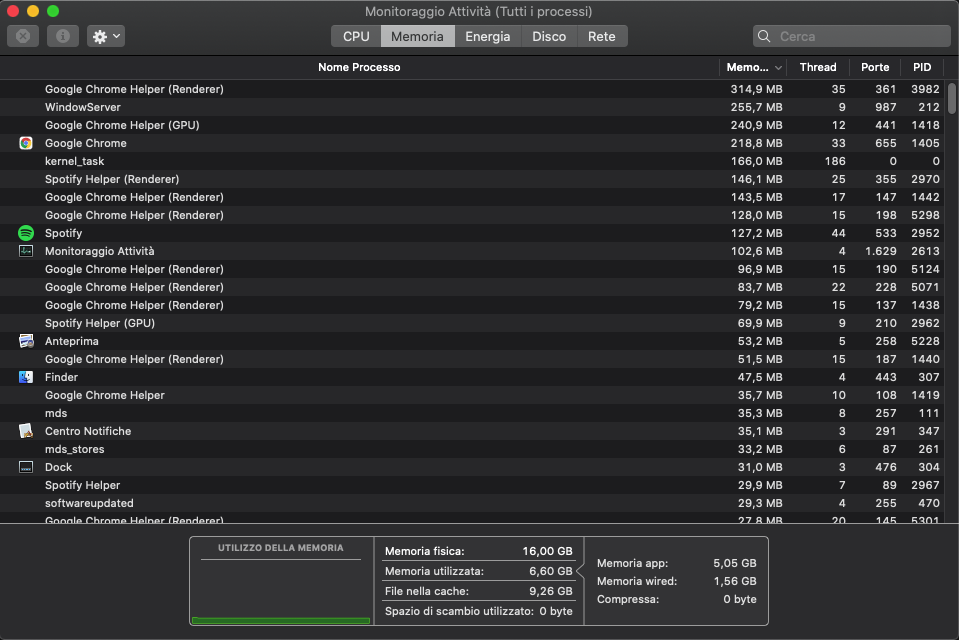Select Spotify Helper (GPU) row
Image resolution: width=959 pixels, height=640 pixels.
[472, 323]
